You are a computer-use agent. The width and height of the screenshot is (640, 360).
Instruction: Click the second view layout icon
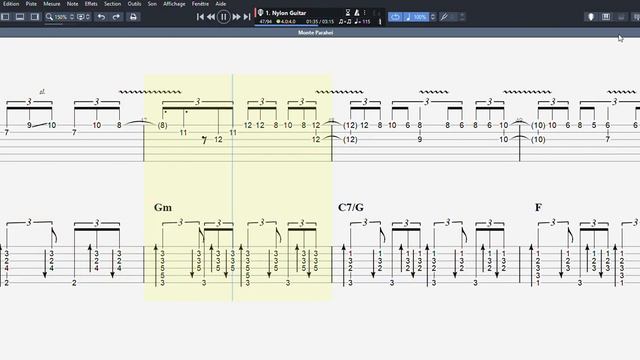coord(20,17)
